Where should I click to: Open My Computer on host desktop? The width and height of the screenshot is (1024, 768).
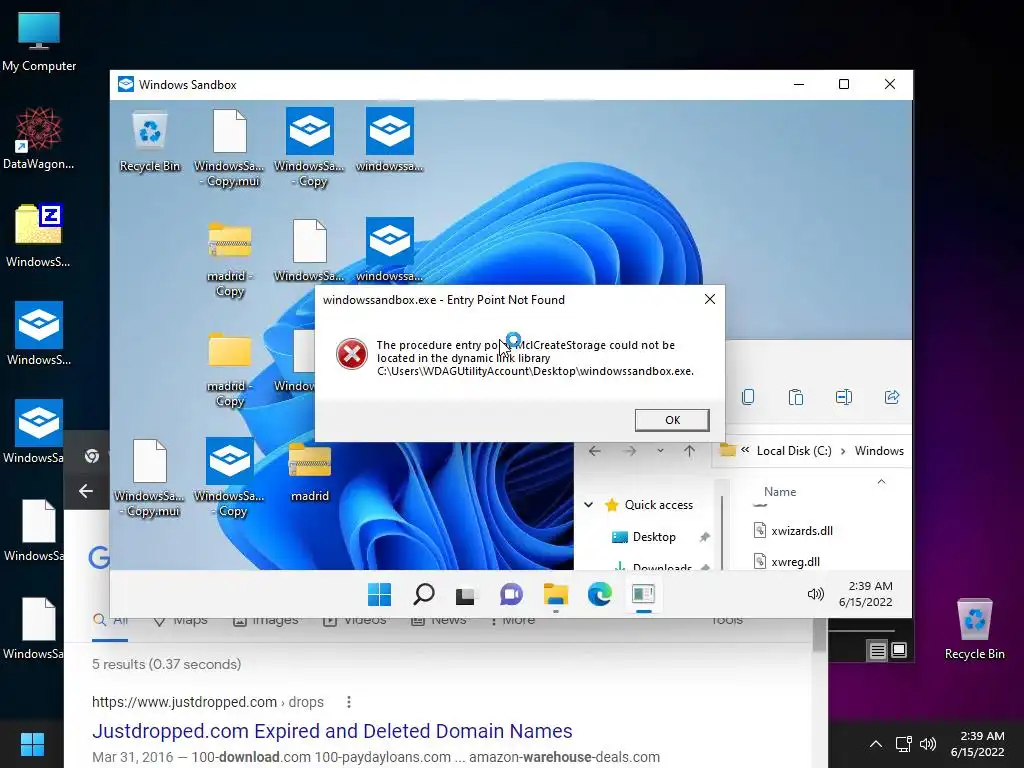pos(39,41)
